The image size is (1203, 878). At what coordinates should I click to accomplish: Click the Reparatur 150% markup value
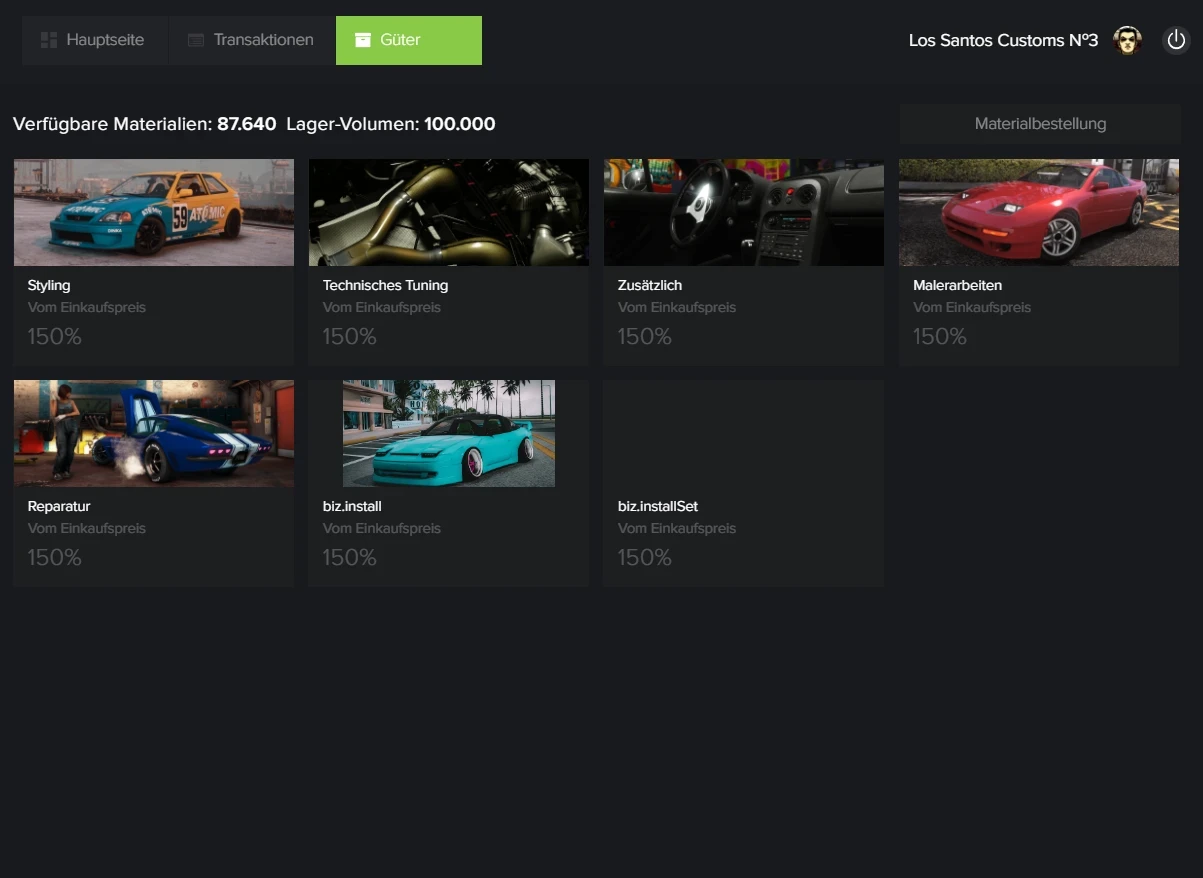coord(55,558)
